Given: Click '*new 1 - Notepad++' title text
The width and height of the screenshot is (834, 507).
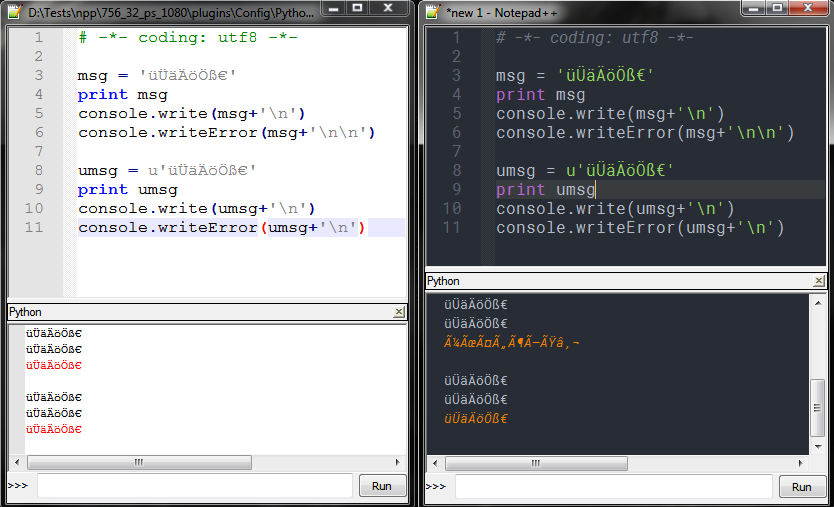Looking at the screenshot, I should (x=501, y=12).
